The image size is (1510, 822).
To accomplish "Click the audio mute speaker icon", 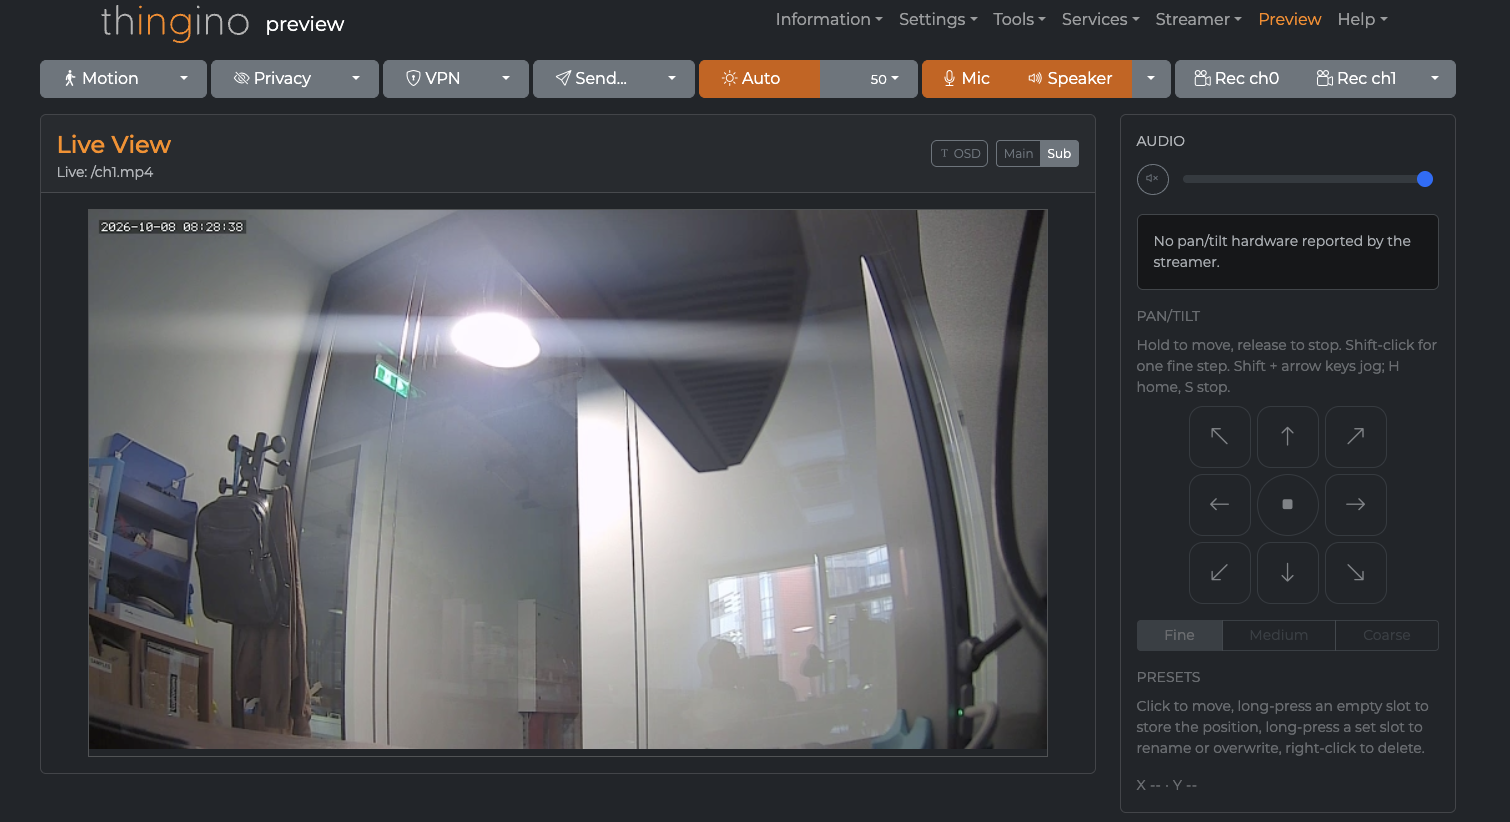I will (x=1152, y=179).
